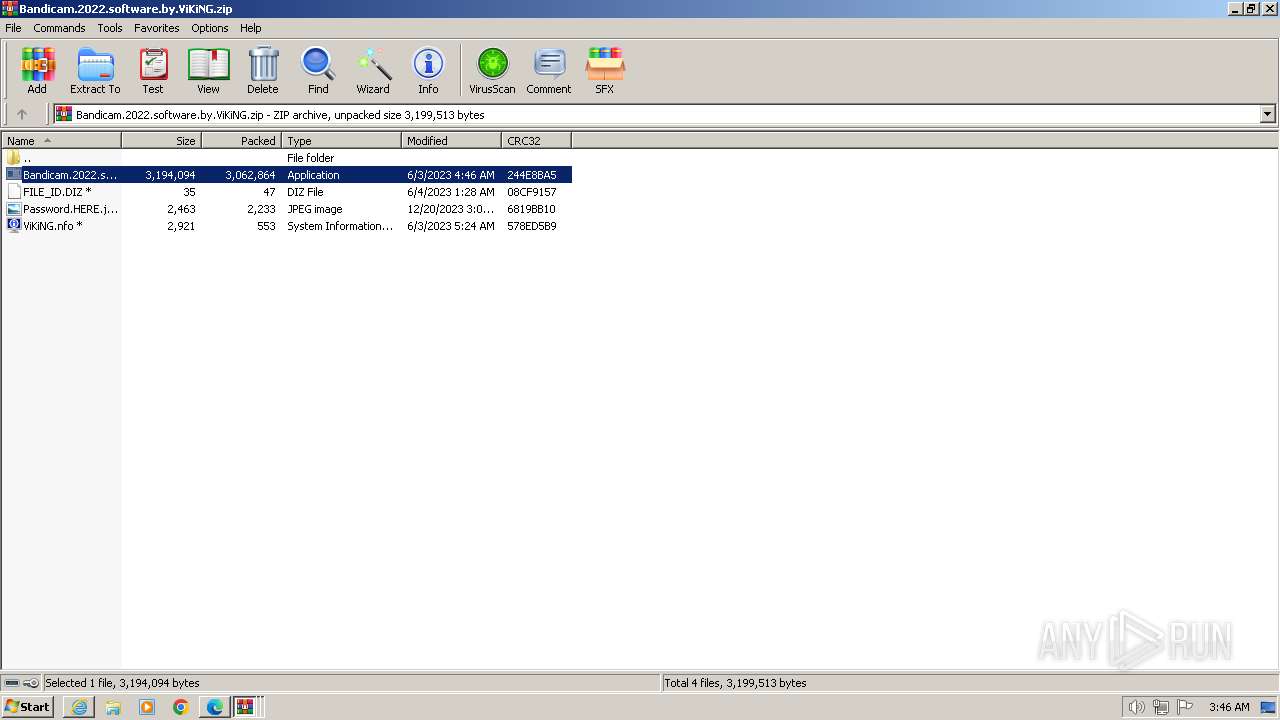Select the ViKiNG.nfo file

[286, 226]
